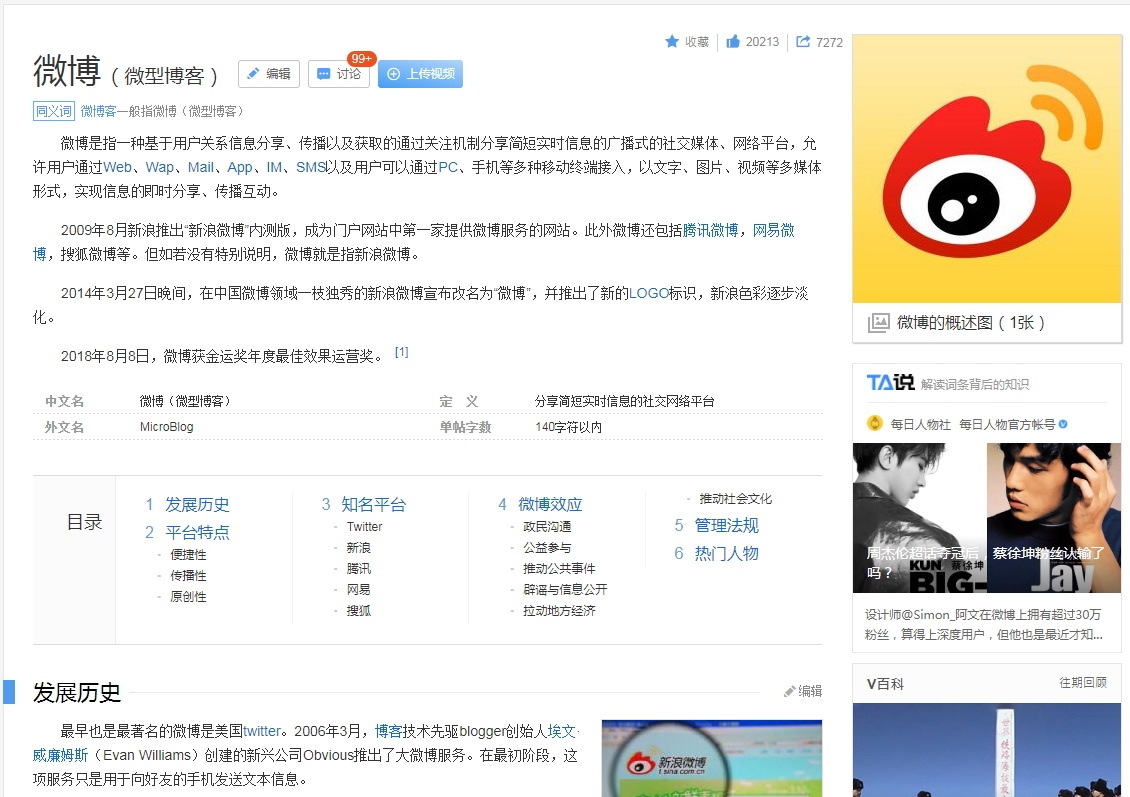Viewport: 1130px width, 797px height.
Task: Open the V百科 featured image
Action: click(x=987, y=749)
